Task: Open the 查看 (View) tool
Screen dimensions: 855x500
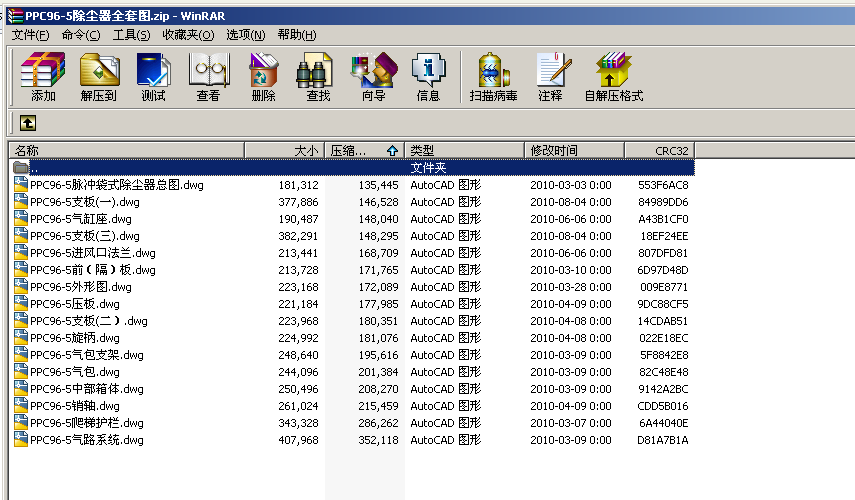Action: [208, 77]
